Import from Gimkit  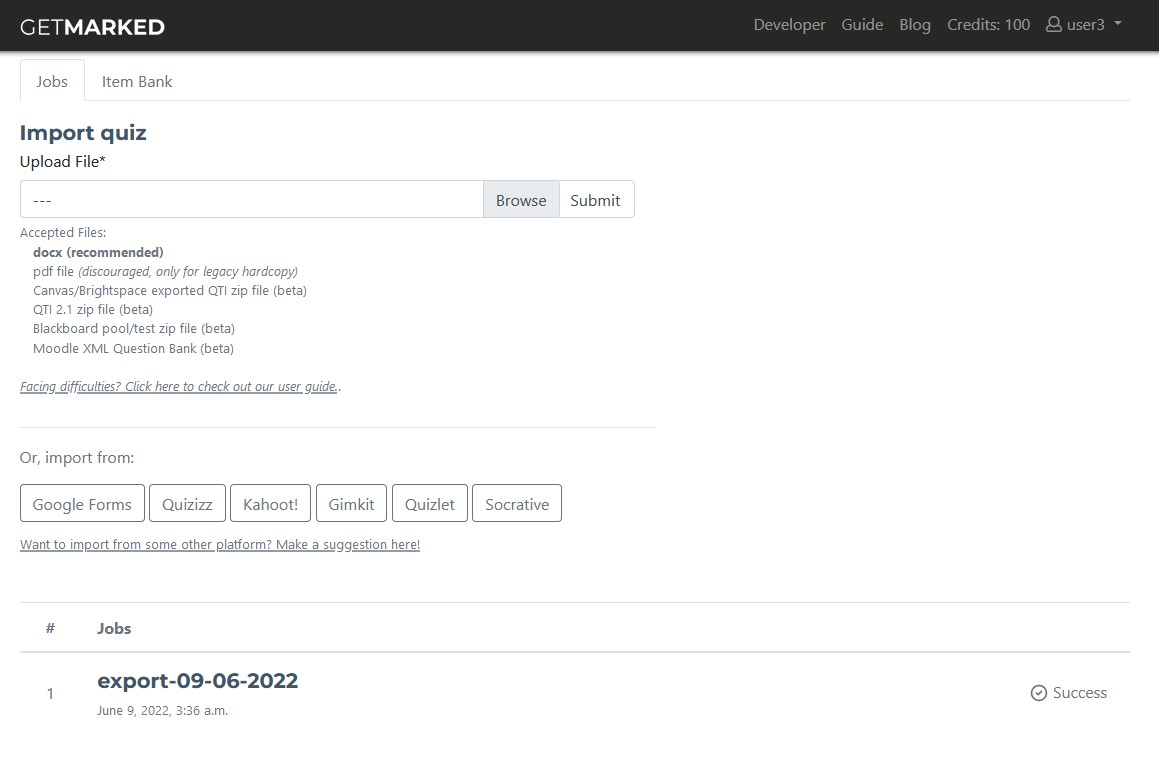(x=351, y=503)
